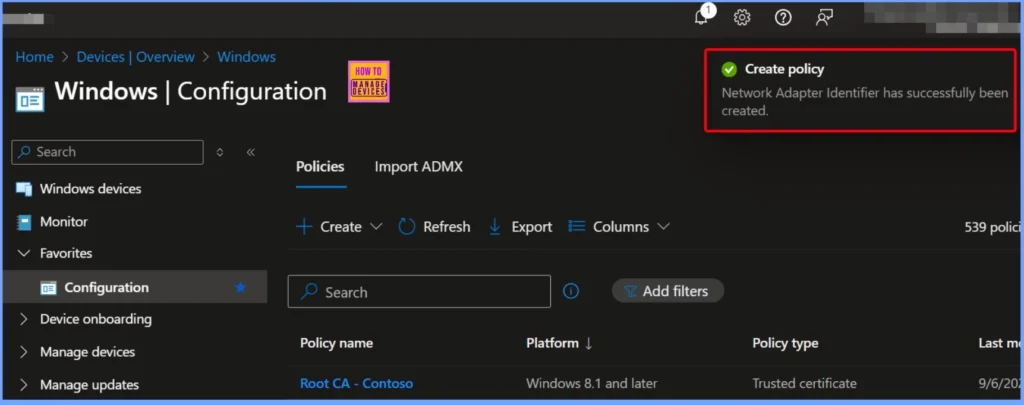
Task: Open the settings gear icon
Action: [742, 18]
